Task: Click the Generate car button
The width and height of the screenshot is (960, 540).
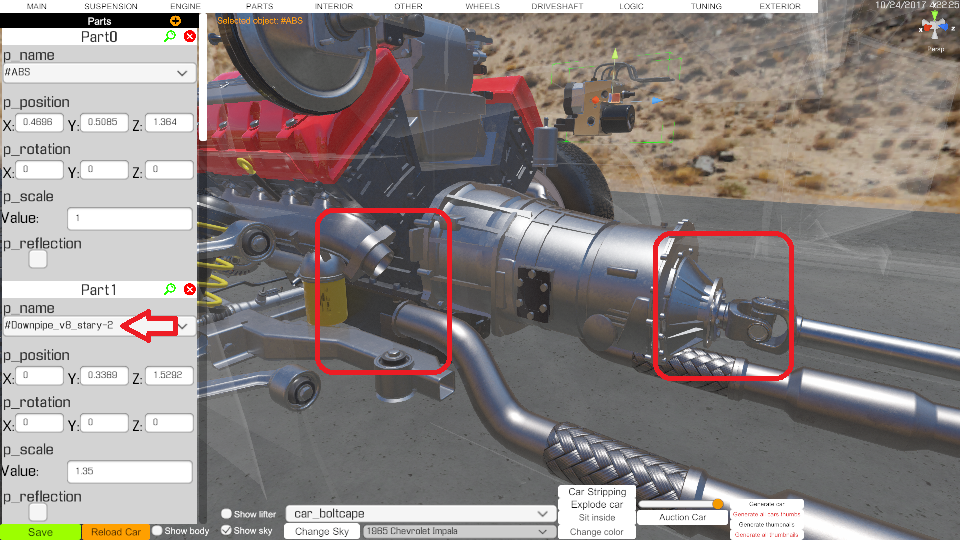Action: tap(767, 504)
